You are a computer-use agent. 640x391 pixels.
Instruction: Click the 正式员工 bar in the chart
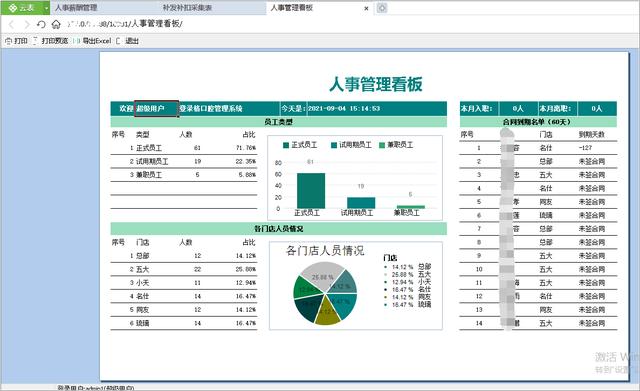(311, 191)
